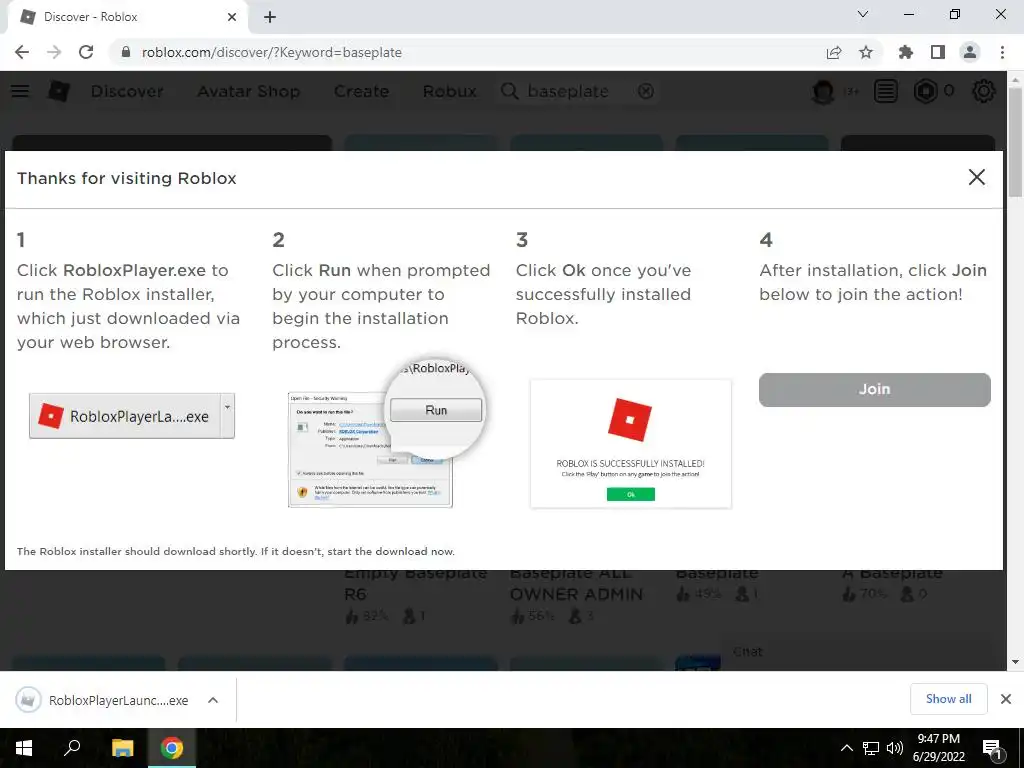This screenshot has width=1024, height=768.
Task: Open the Roblox hamburger menu
Action: pyautogui.click(x=20, y=91)
